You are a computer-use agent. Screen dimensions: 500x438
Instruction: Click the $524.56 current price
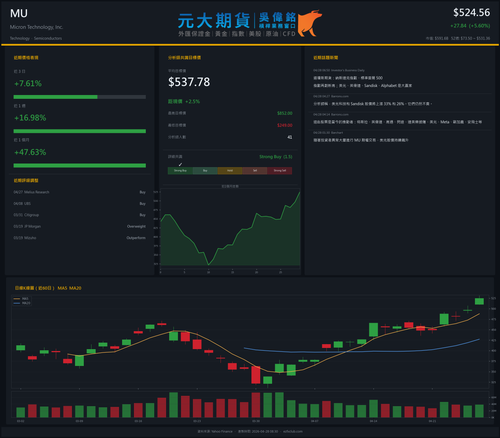pyautogui.click(x=471, y=13)
